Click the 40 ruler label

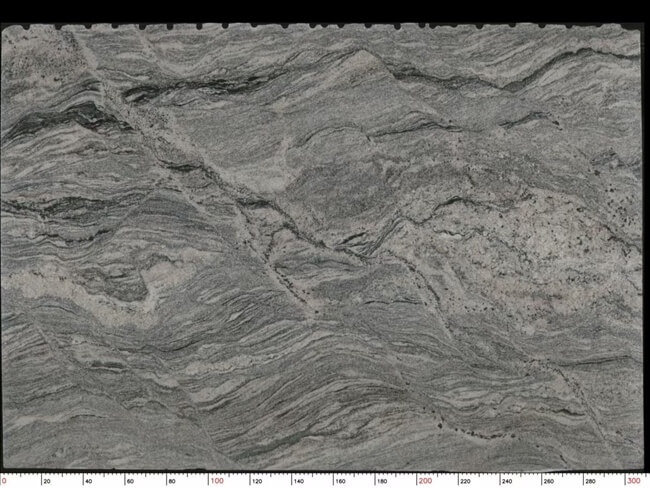[x=89, y=481]
